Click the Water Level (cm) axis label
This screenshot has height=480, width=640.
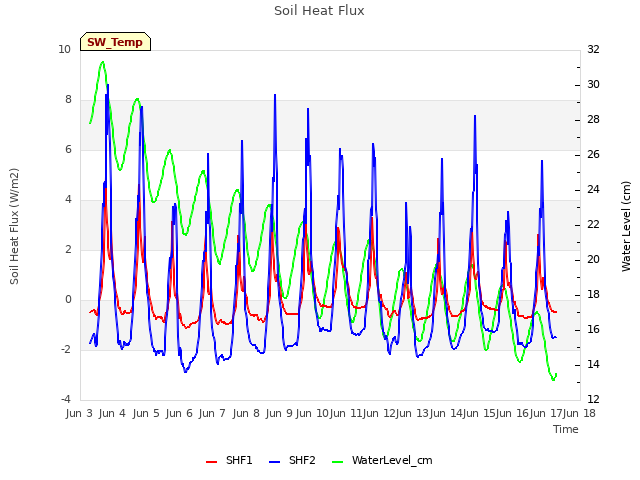click(626, 226)
